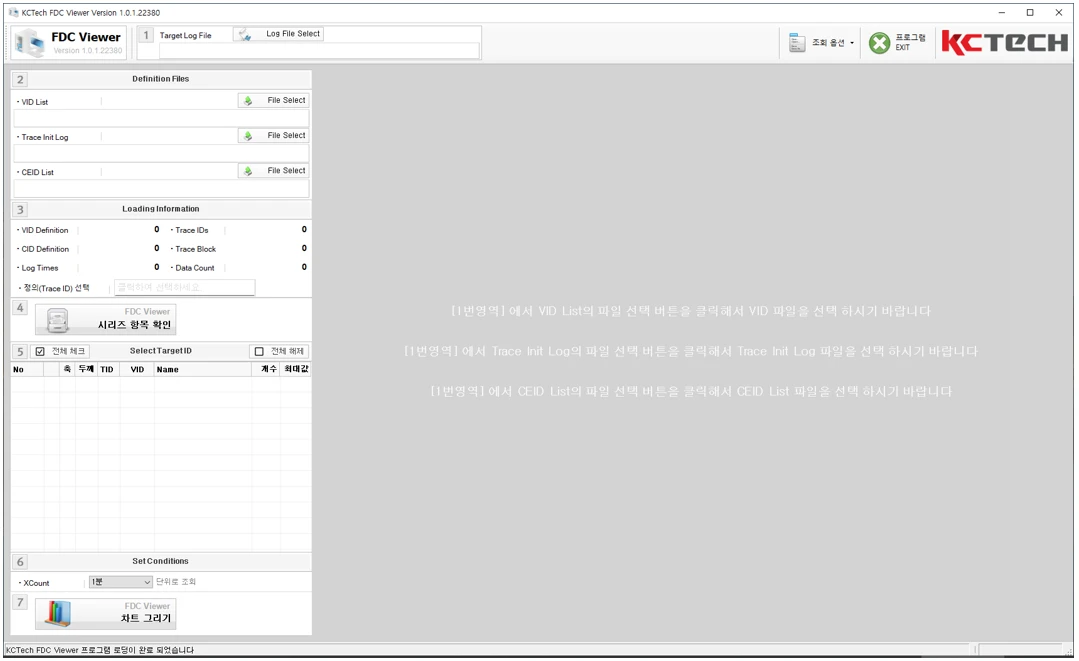Check the 전체 체크 checkbox
The width and height of the screenshot is (1079, 661).
[x=40, y=351]
